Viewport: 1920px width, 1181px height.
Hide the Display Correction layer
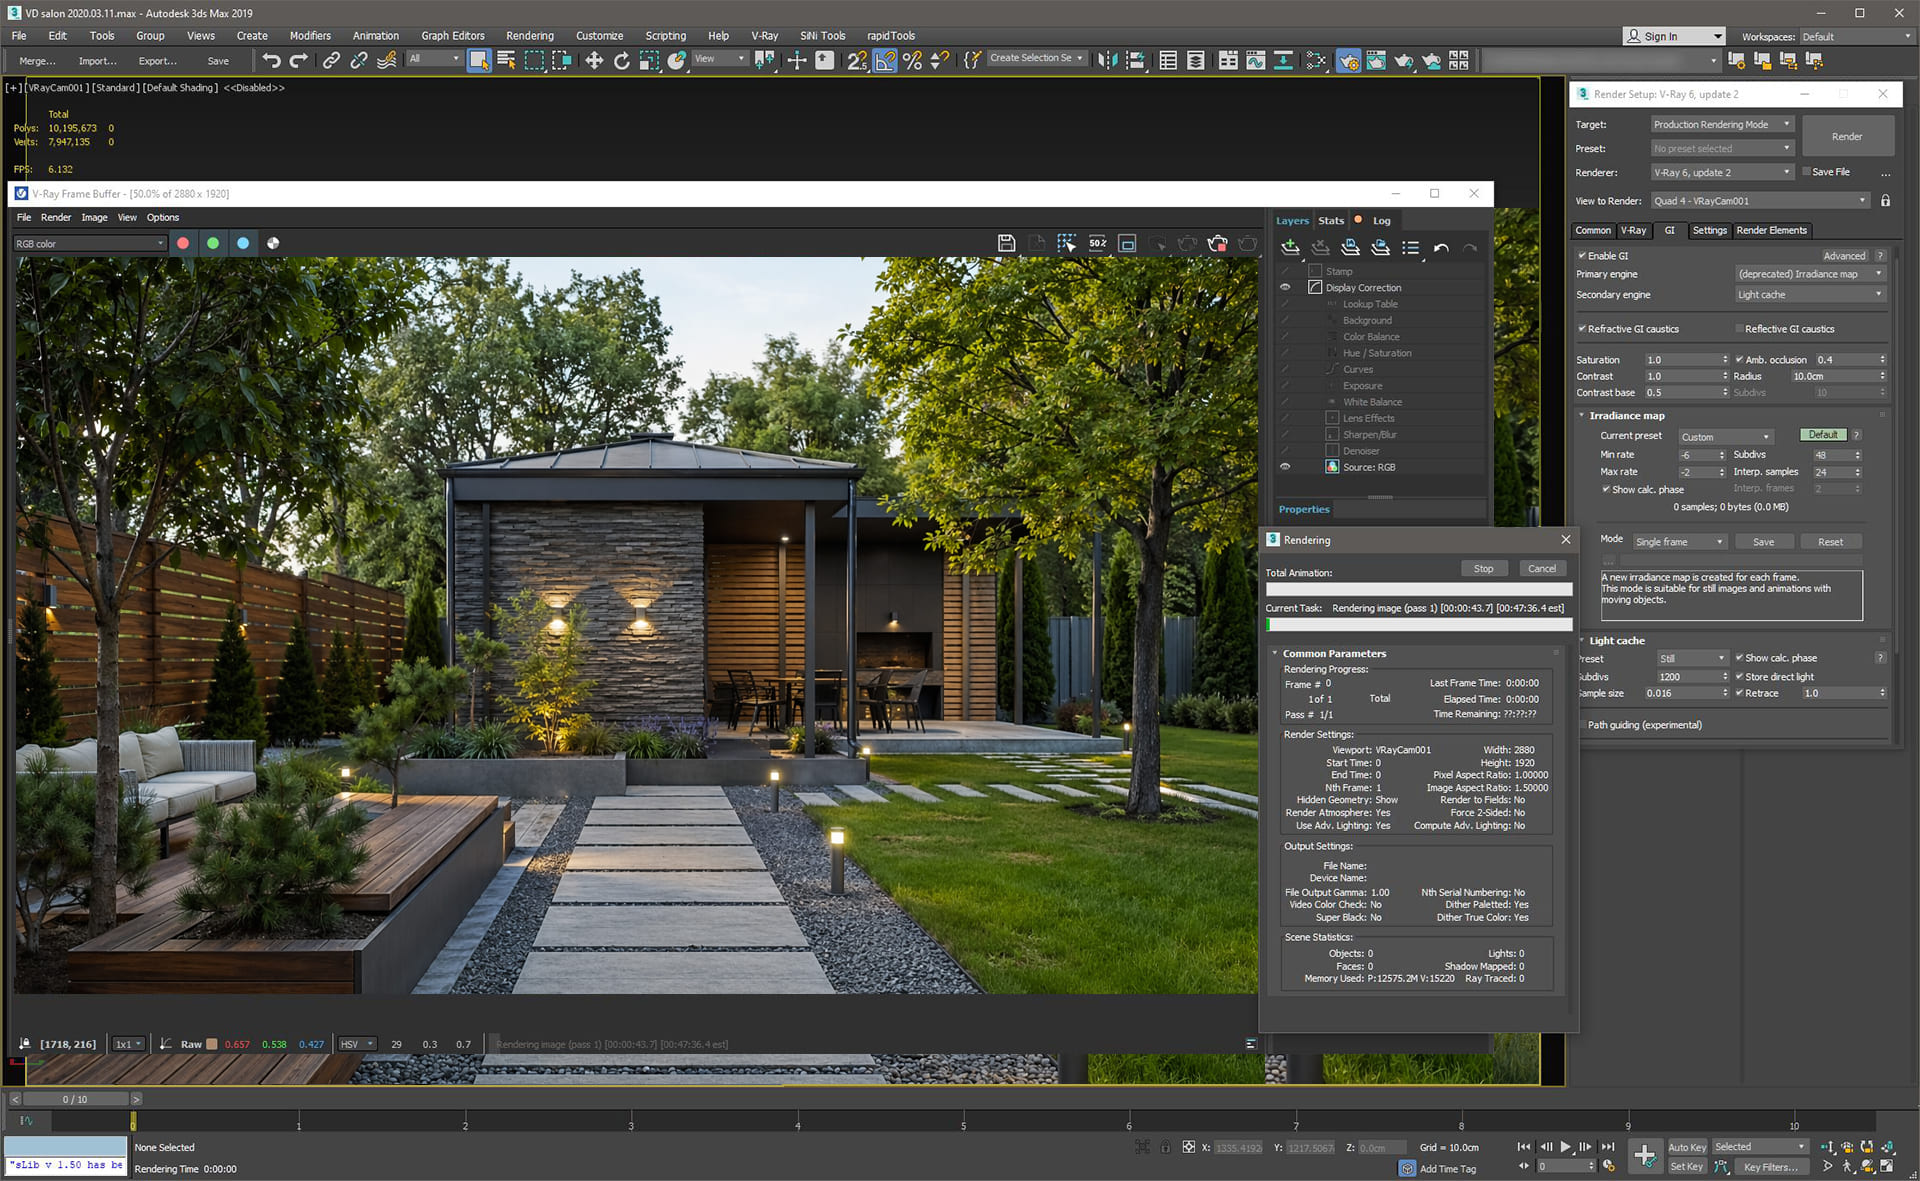[x=1285, y=287]
